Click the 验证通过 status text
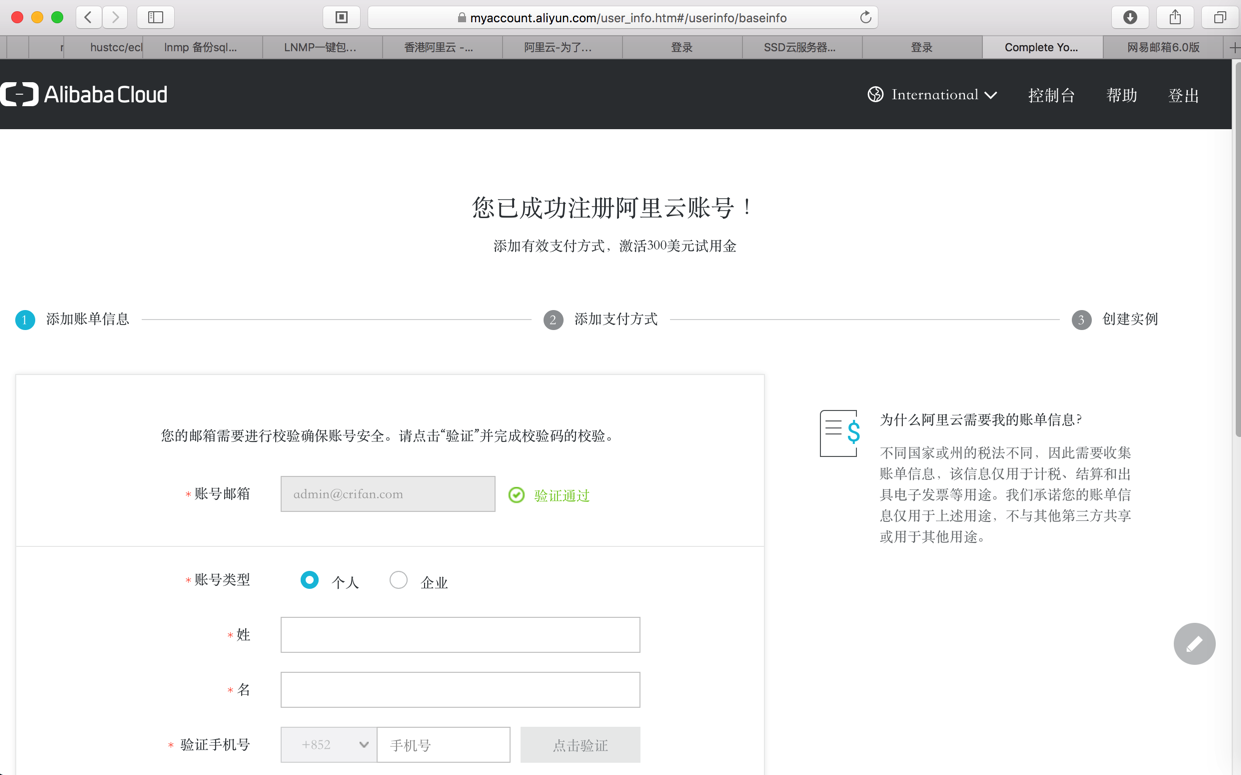The image size is (1241, 775). 562,495
